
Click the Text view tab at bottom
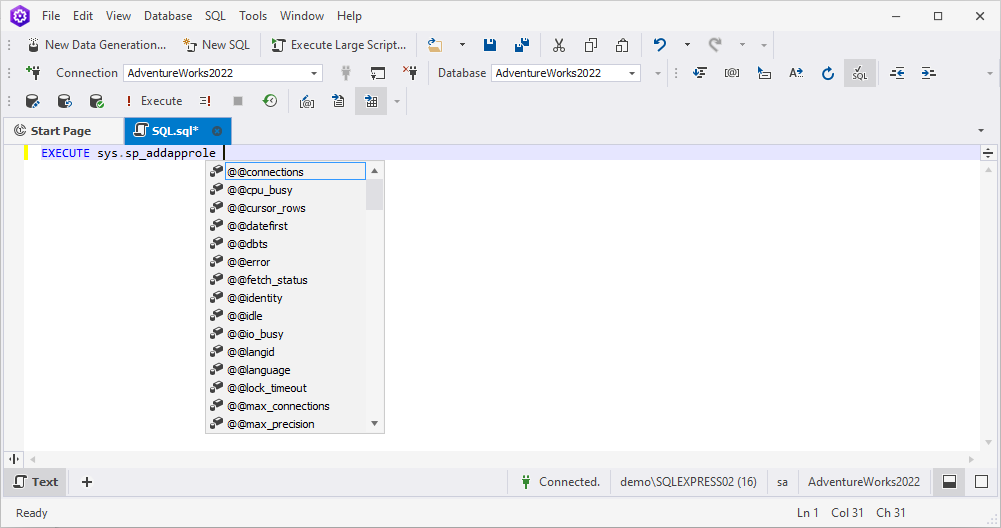coord(36,482)
